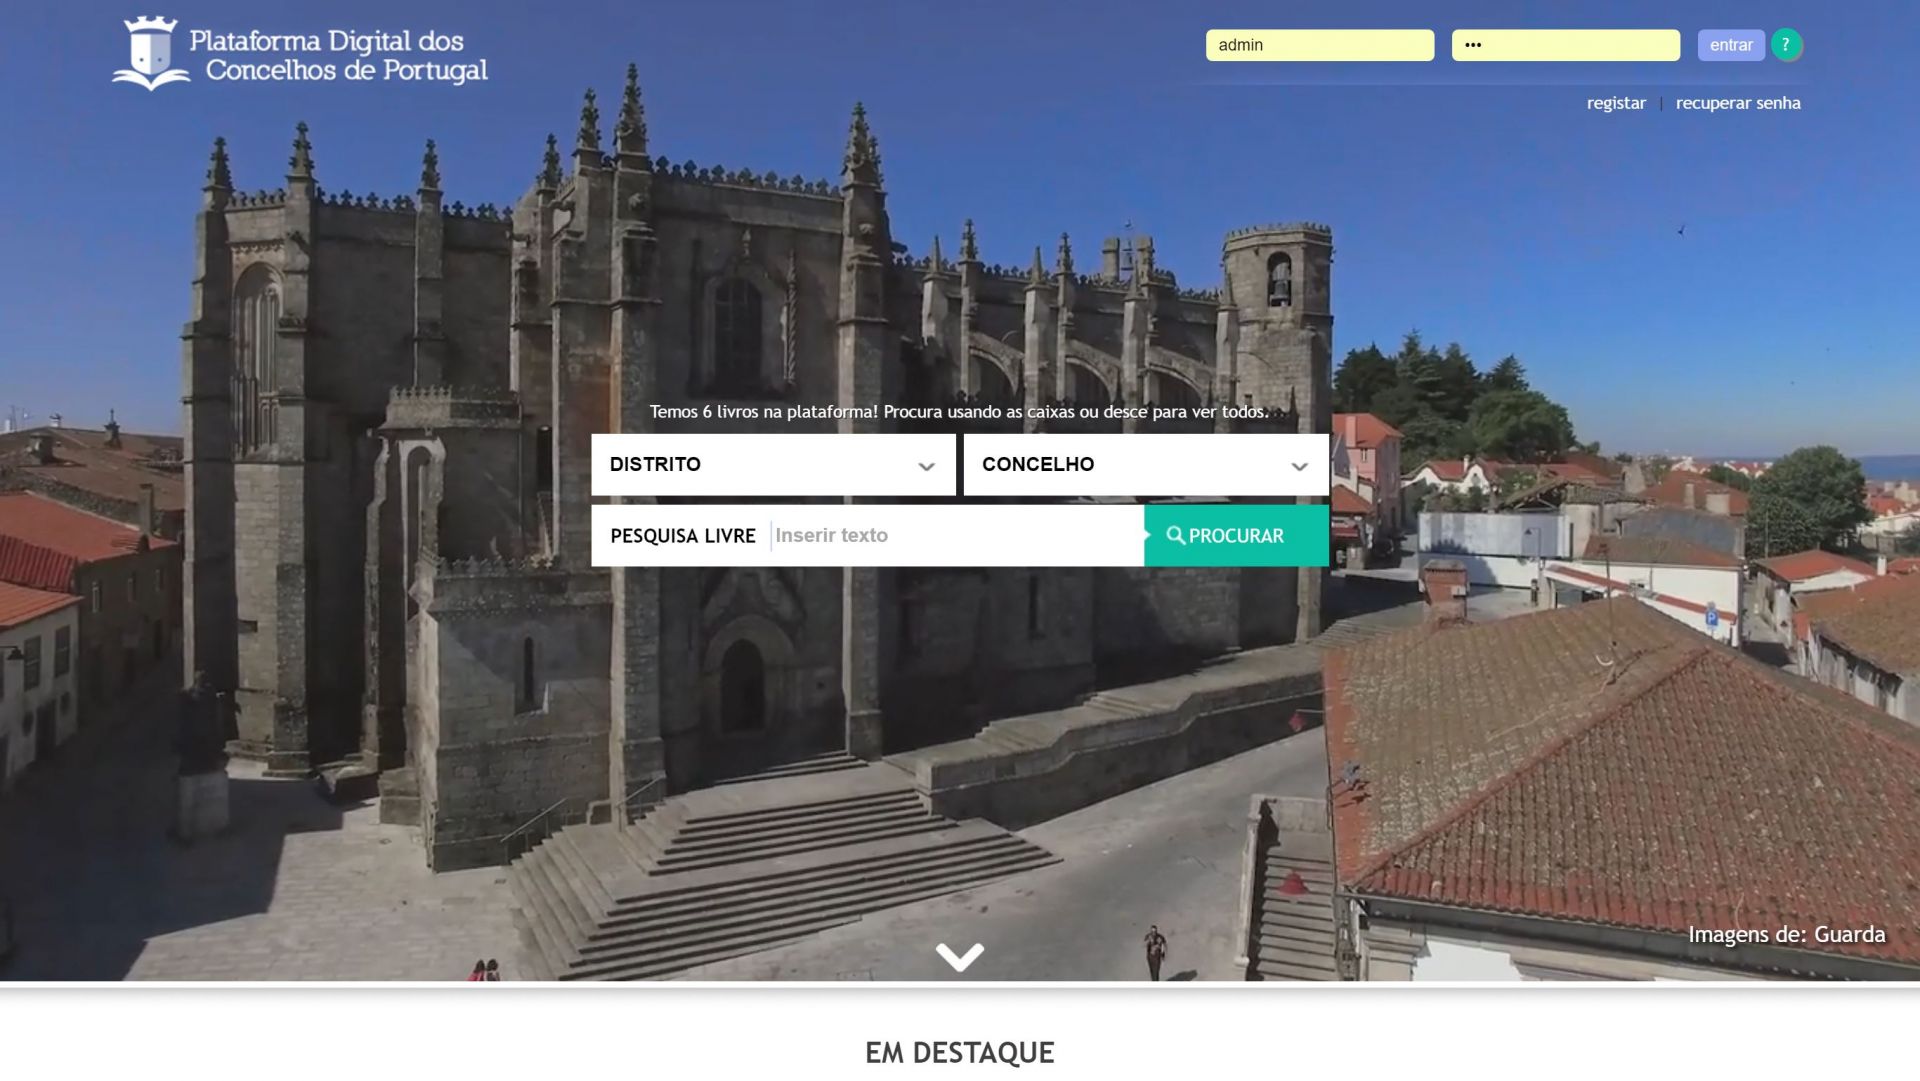
Task: Focus the username field containing admin
Action: 1319,45
